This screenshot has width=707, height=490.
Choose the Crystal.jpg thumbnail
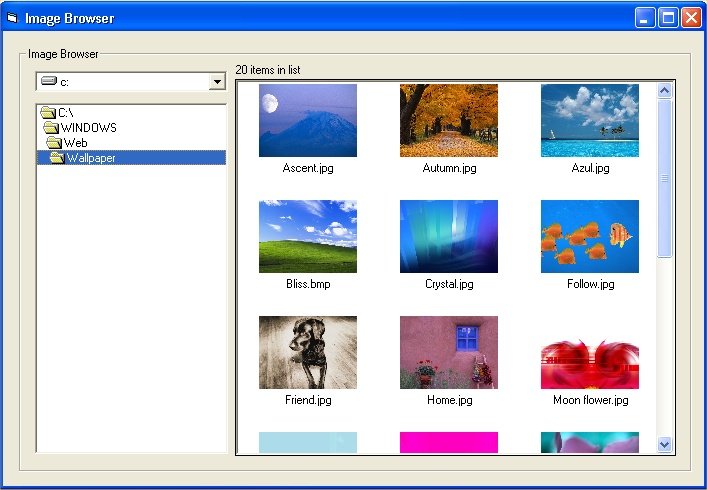point(448,237)
